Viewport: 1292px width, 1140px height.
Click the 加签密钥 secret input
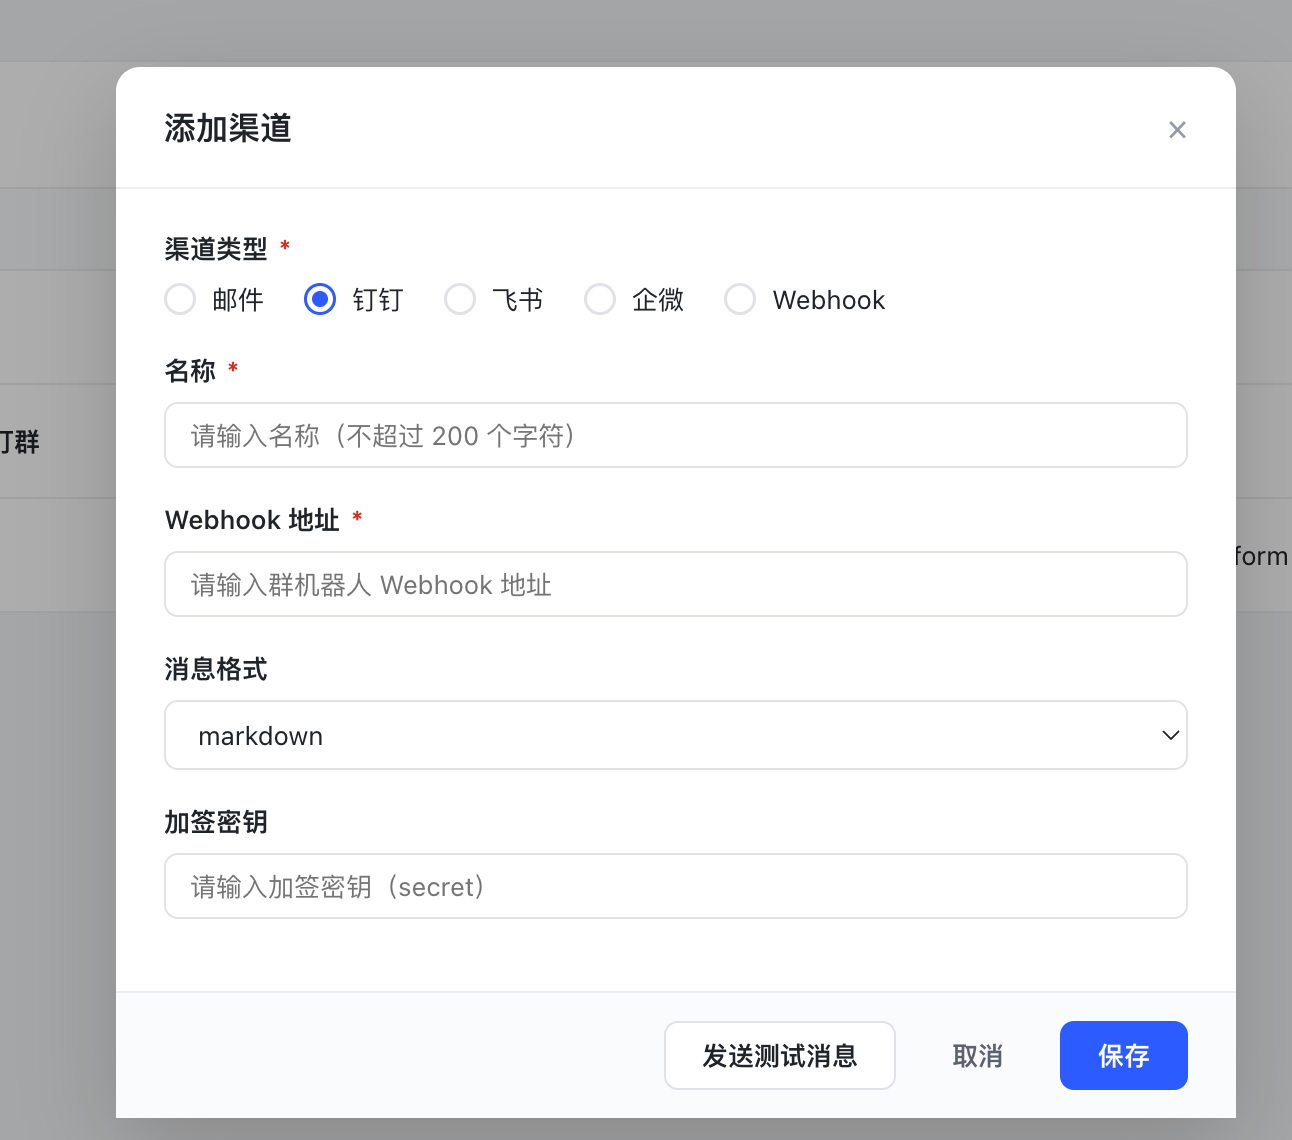tap(676, 886)
